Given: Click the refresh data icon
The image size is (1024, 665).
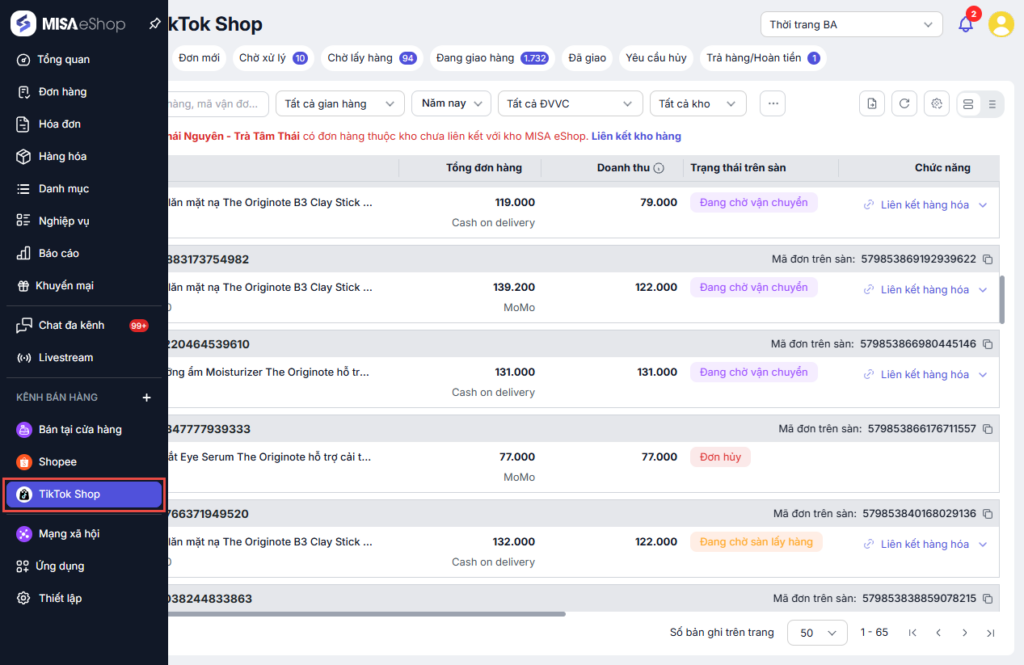Looking at the screenshot, I should coord(904,103).
